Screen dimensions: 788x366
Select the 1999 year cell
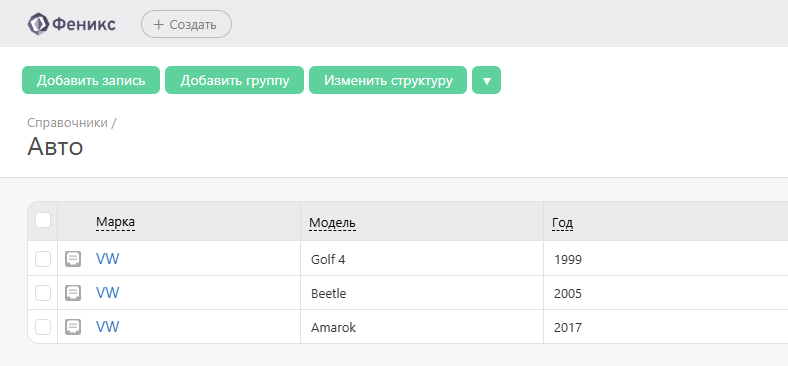(x=666, y=259)
